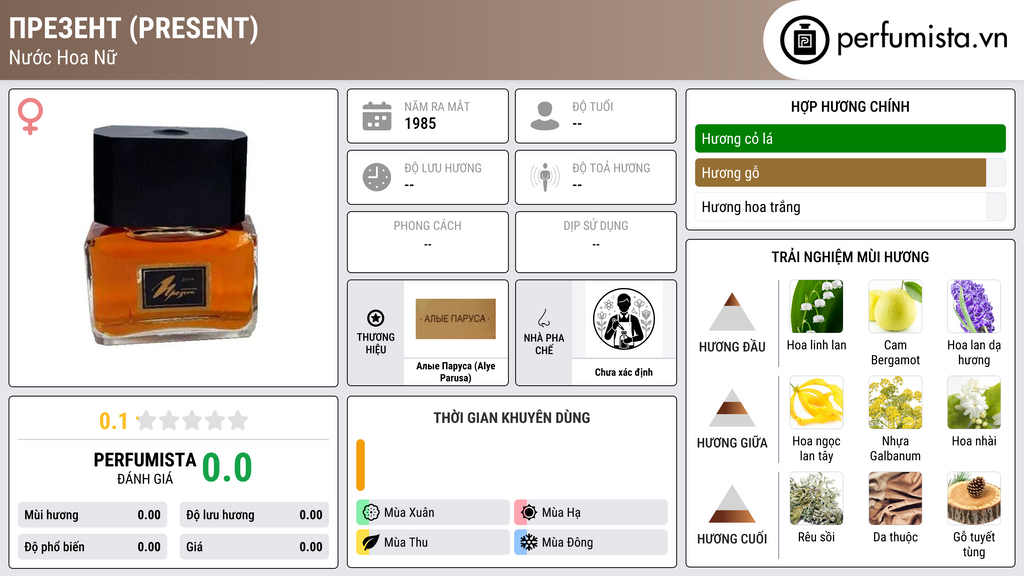Screen dimensions: 1024x576
Task: Click the star badge icon above Thương hiệu
Action: pos(376,318)
